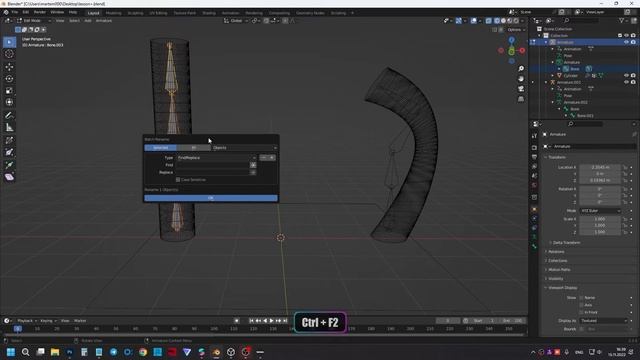The height and width of the screenshot is (360, 640).
Task: Open the Object properties tab icon
Action: click(534, 209)
